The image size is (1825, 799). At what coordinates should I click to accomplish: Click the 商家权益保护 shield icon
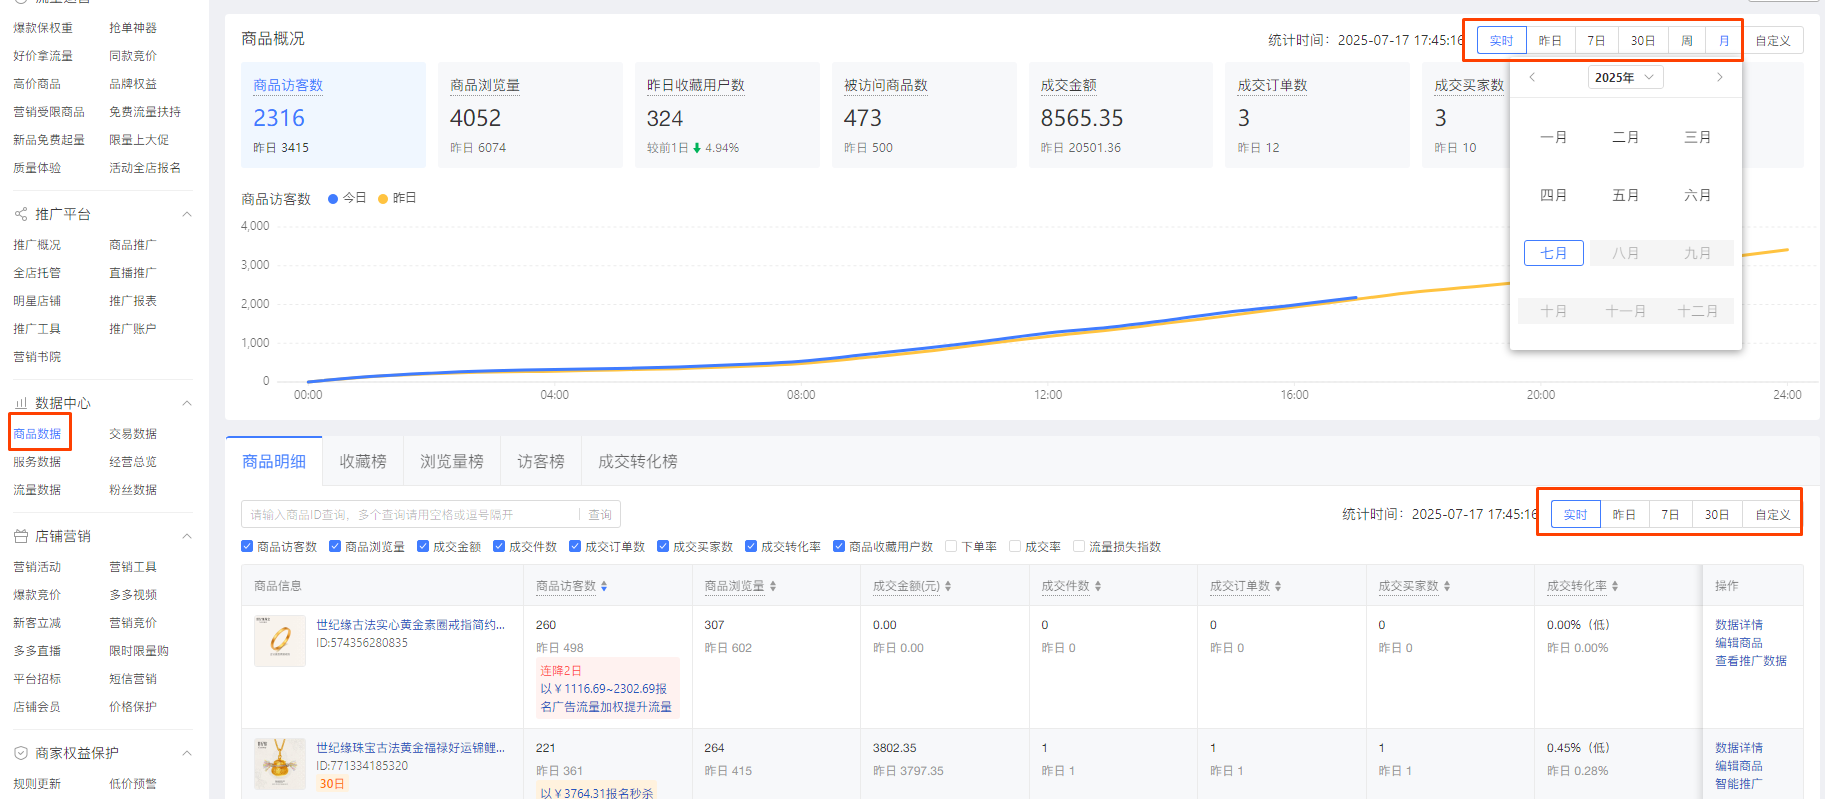tap(20, 753)
